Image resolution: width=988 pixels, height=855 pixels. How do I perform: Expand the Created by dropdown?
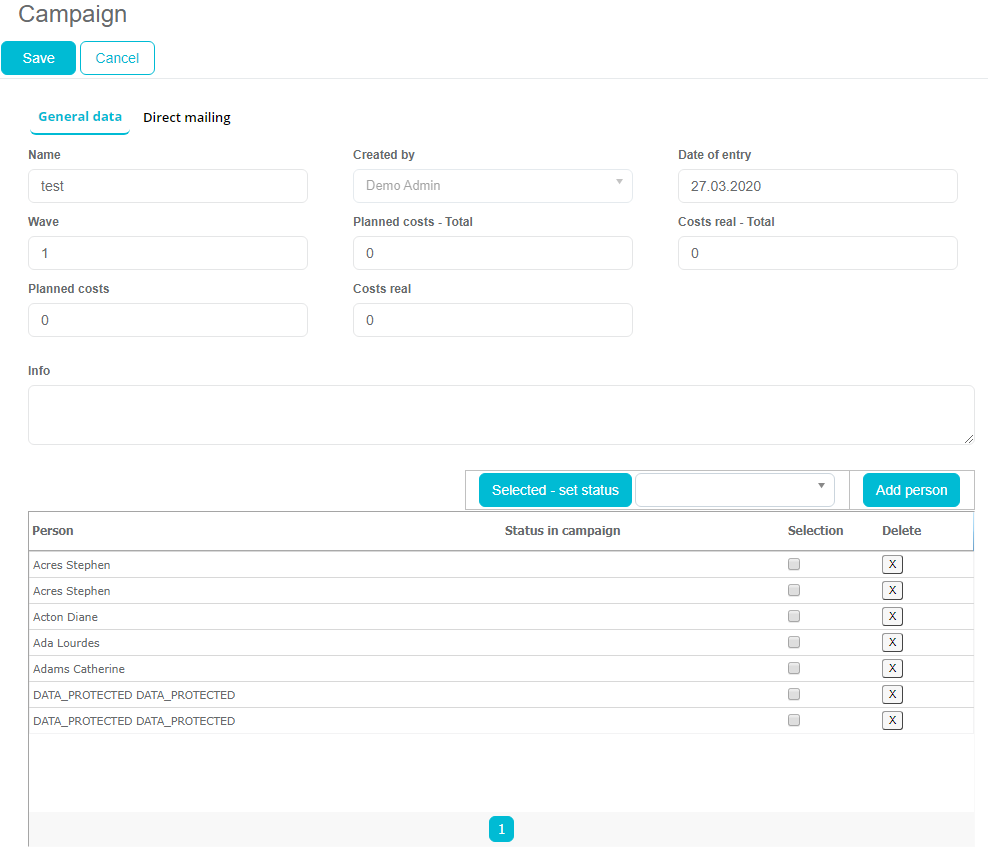[x=492, y=186]
